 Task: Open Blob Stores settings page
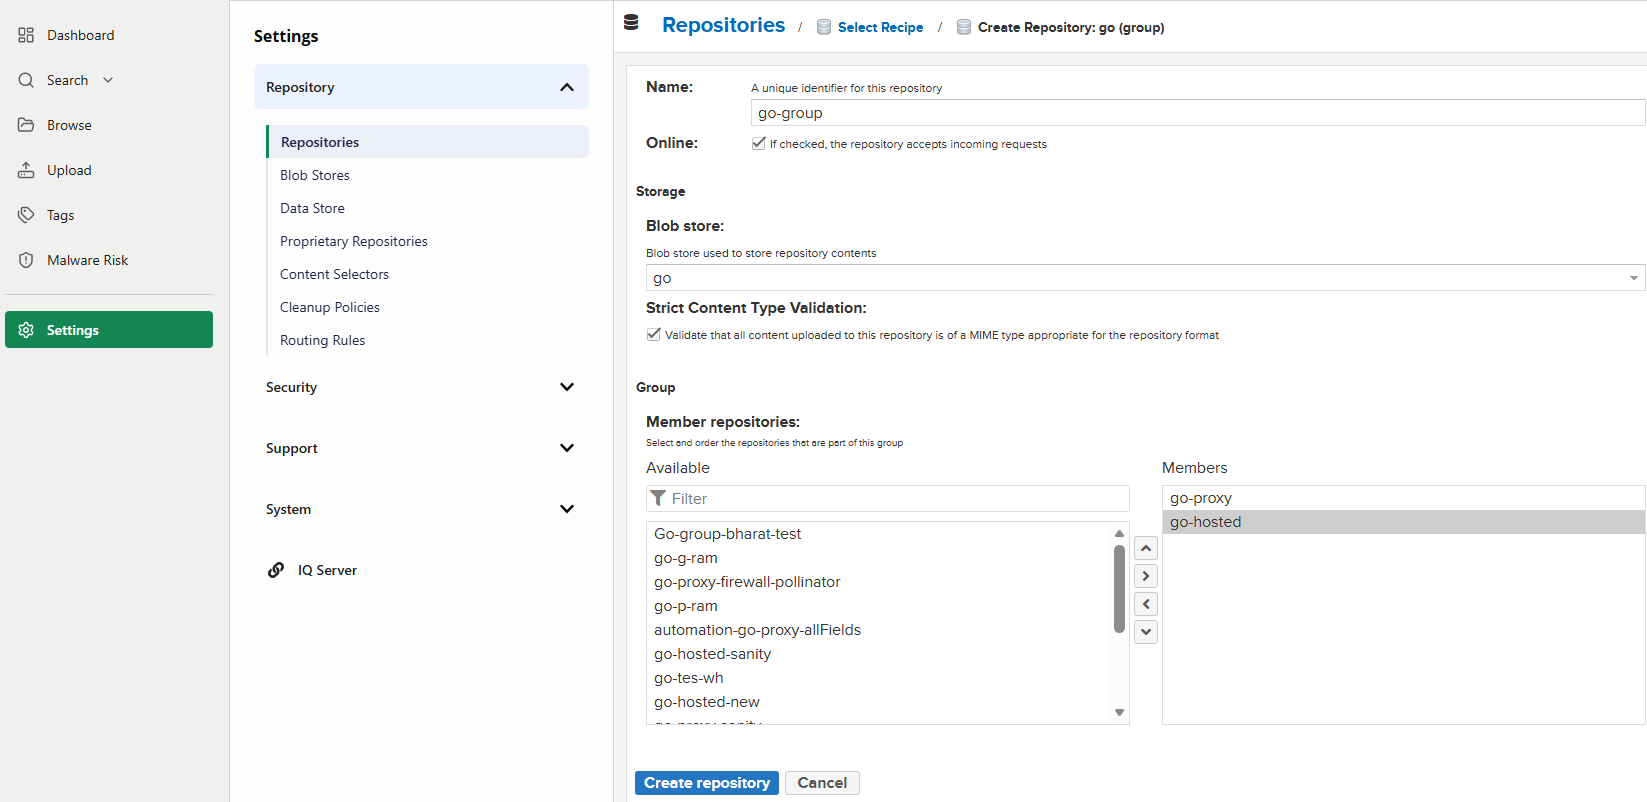pyautogui.click(x=315, y=175)
